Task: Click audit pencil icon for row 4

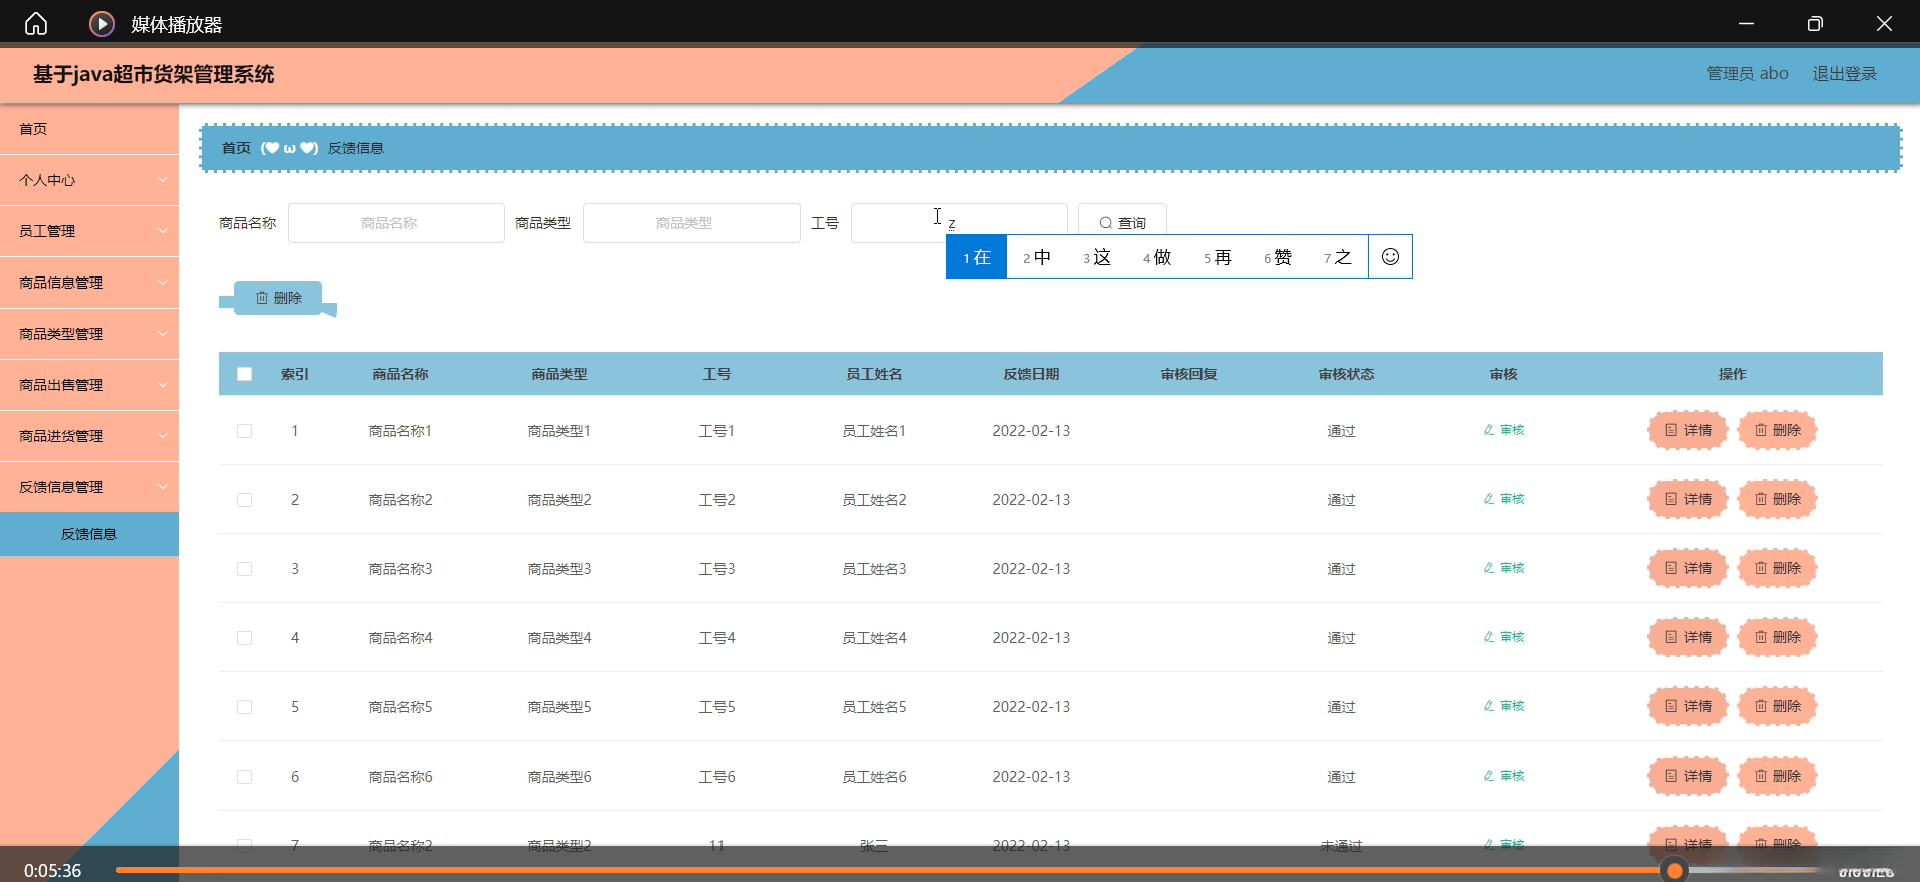Action: (x=1489, y=637)
